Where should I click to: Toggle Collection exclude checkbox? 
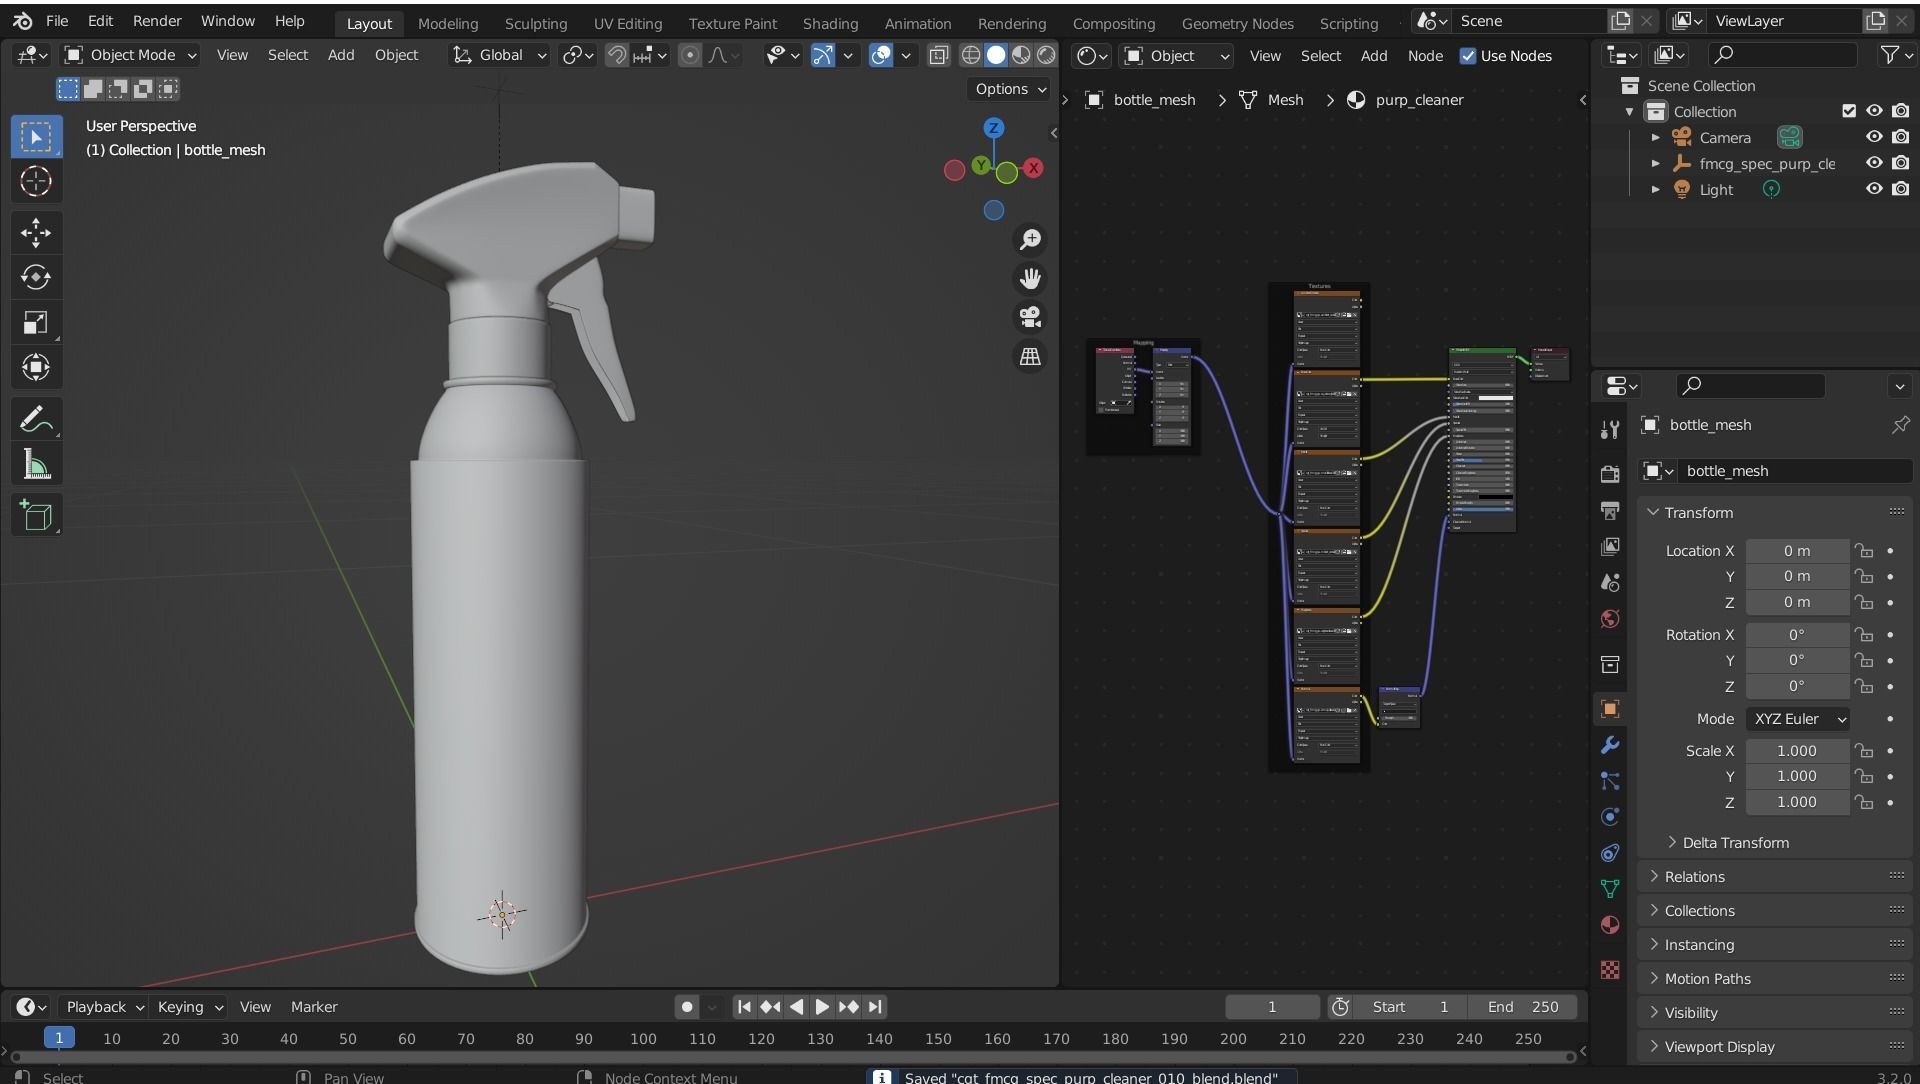[x=1848, y=111]
